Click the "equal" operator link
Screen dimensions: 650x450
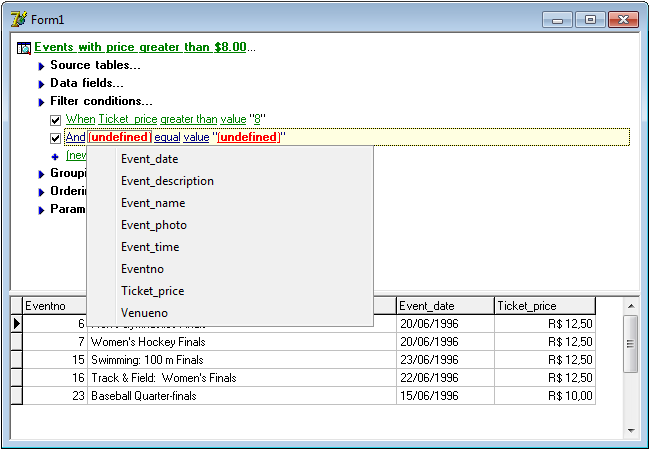pos(167,137)
